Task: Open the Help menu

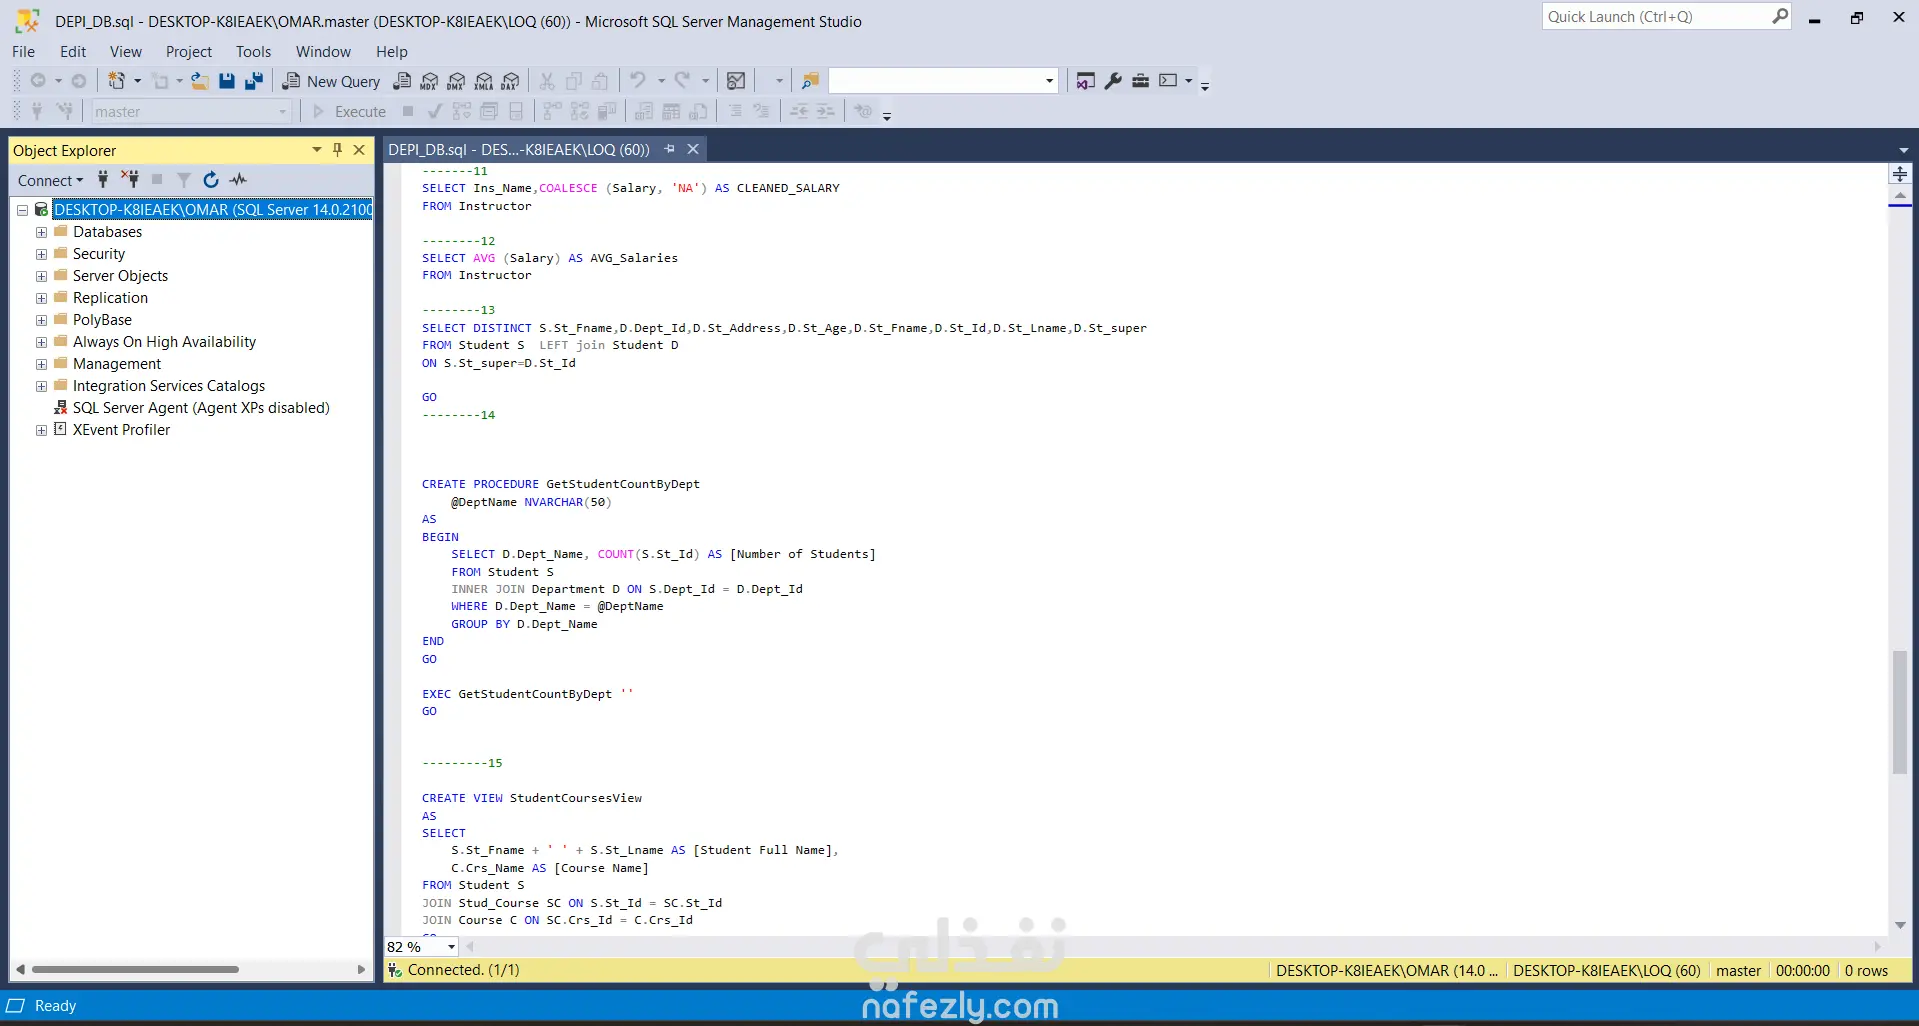Action: click(x=392, y=52)
